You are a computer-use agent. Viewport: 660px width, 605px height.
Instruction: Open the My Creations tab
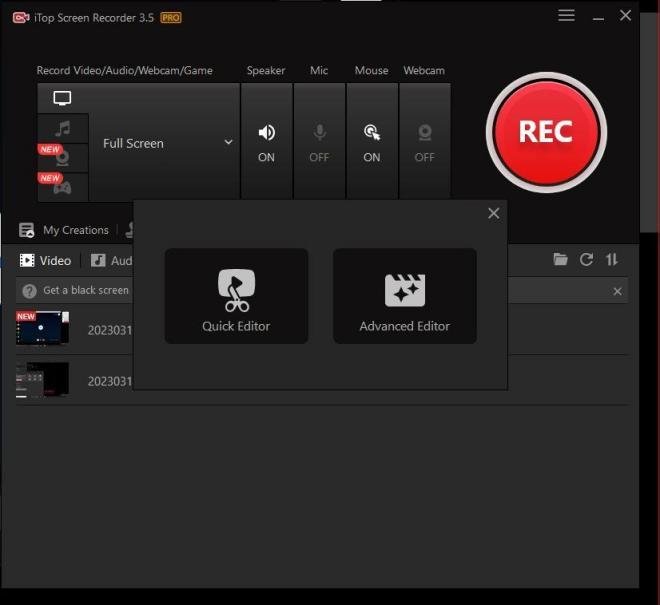point(65,230)
